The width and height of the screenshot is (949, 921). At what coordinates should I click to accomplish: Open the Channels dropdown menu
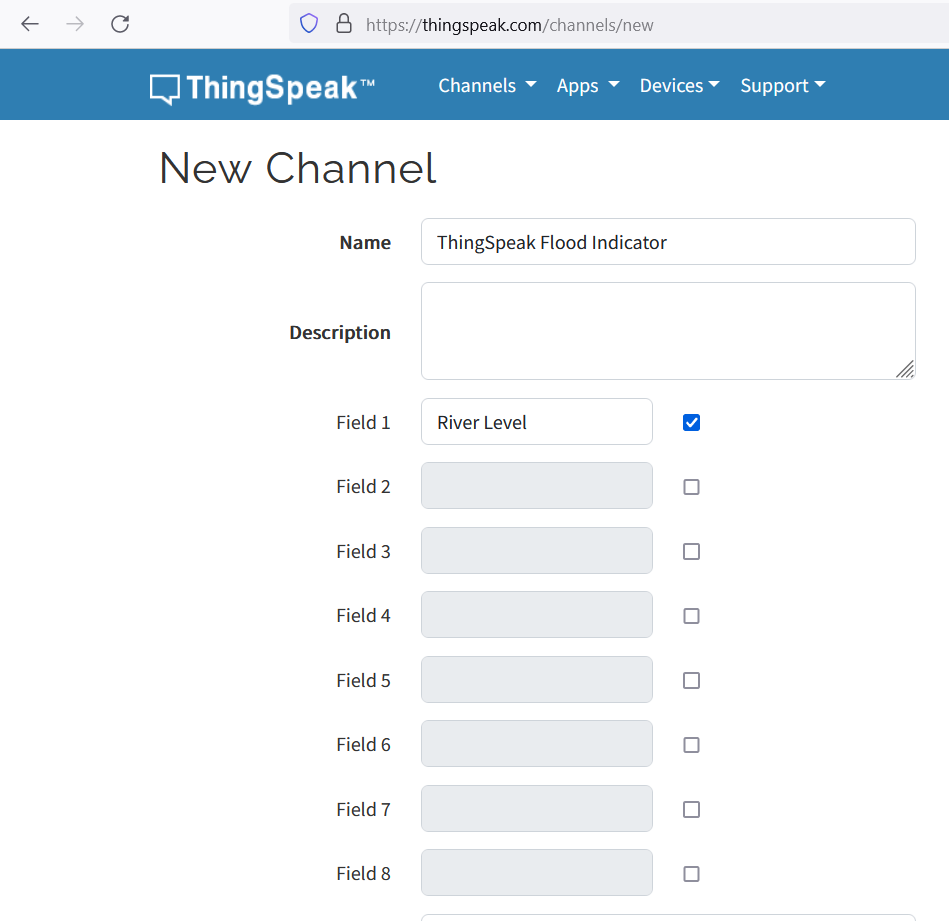click(x=487, y=86)
